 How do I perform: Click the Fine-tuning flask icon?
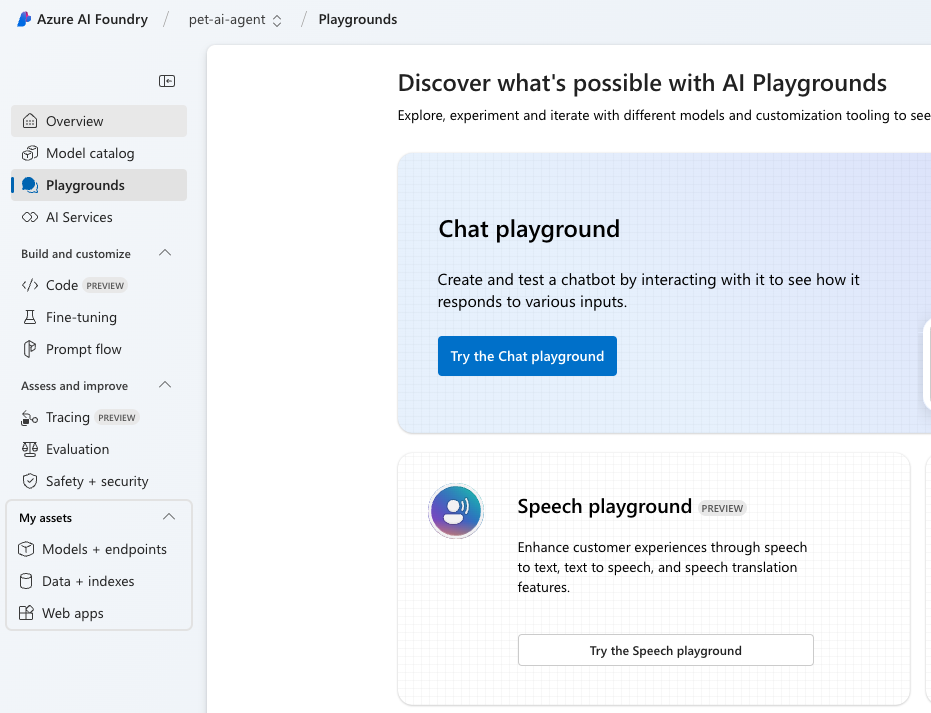(x=30, y=317)
